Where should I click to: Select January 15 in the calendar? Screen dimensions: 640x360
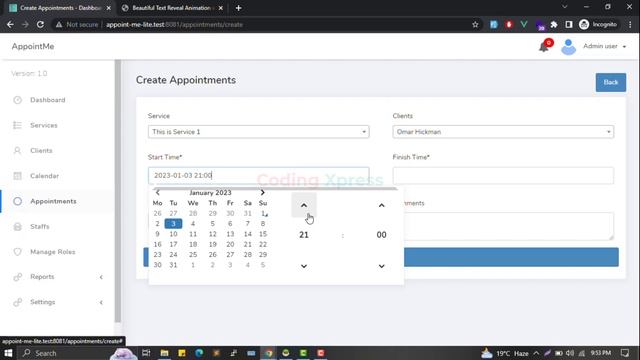[x=263, y=234]
